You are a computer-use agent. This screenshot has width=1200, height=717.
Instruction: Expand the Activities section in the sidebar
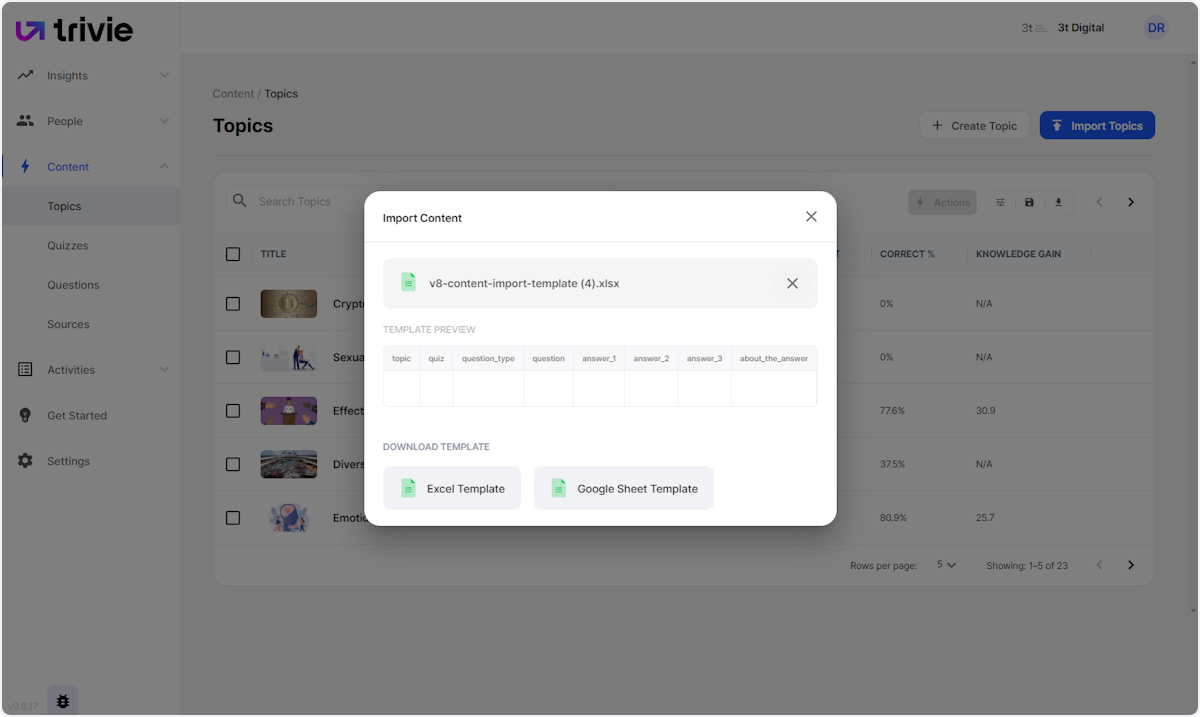(x=163, y=369)
